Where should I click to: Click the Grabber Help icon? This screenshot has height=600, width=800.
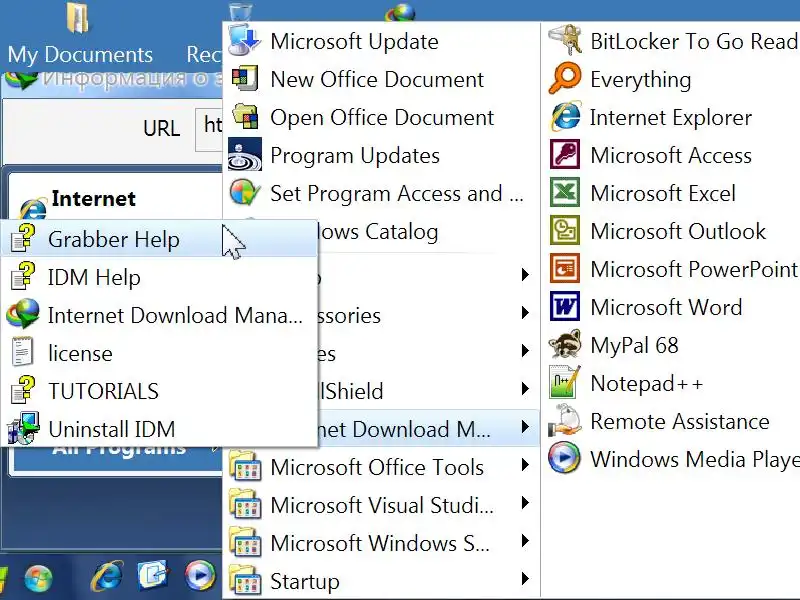point(23,238)
